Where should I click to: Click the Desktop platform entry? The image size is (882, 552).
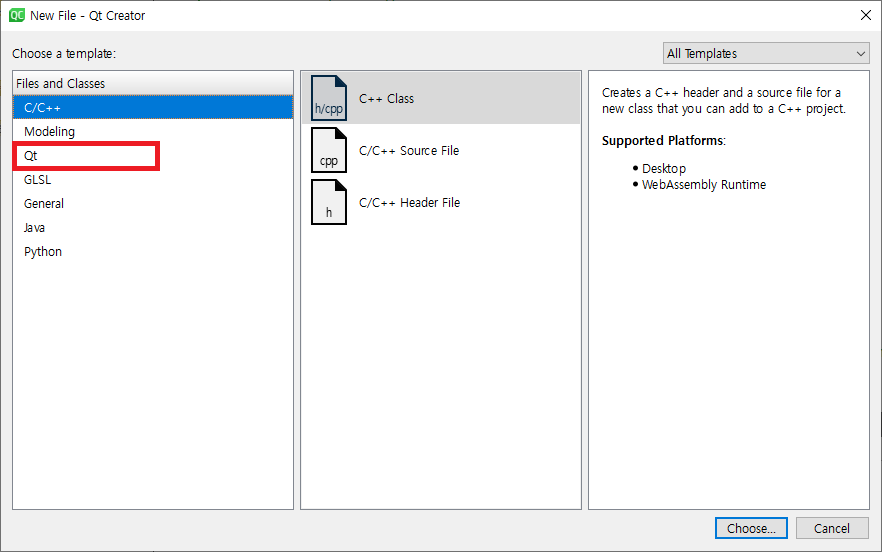(x=664, y=169)
